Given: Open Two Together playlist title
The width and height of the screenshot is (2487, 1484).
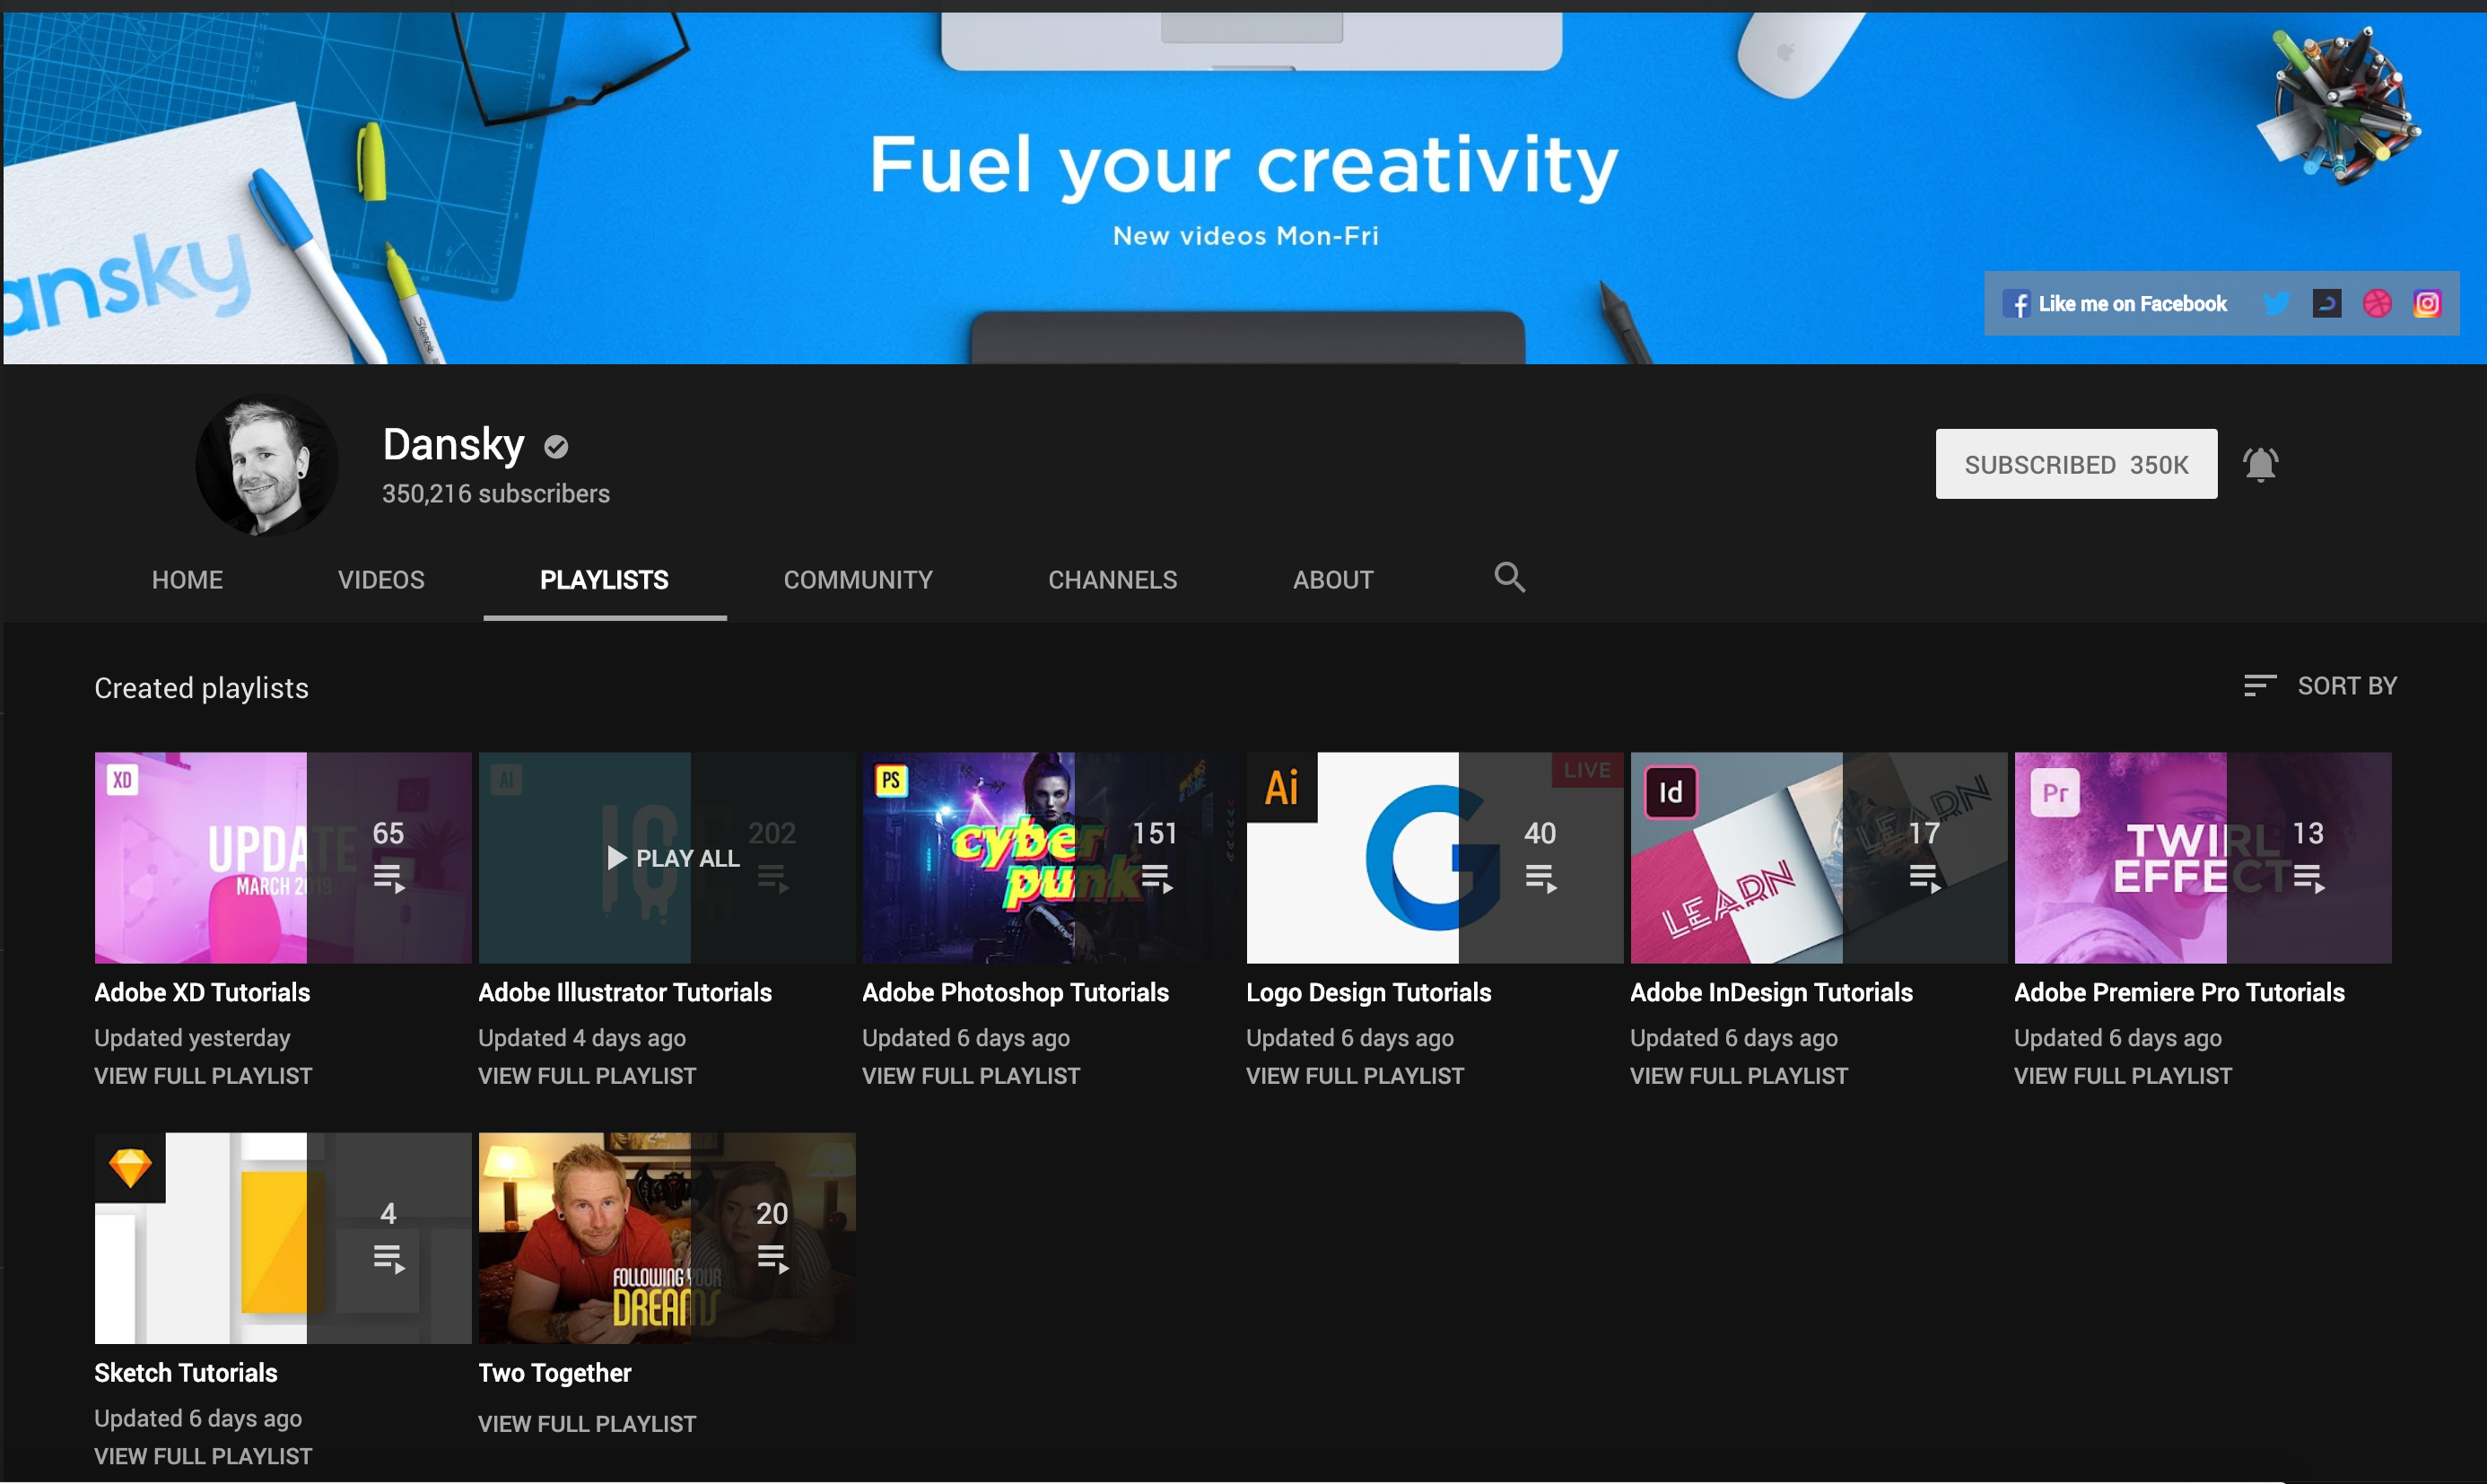Looking at the screenshot, I should pos(555,1372).
